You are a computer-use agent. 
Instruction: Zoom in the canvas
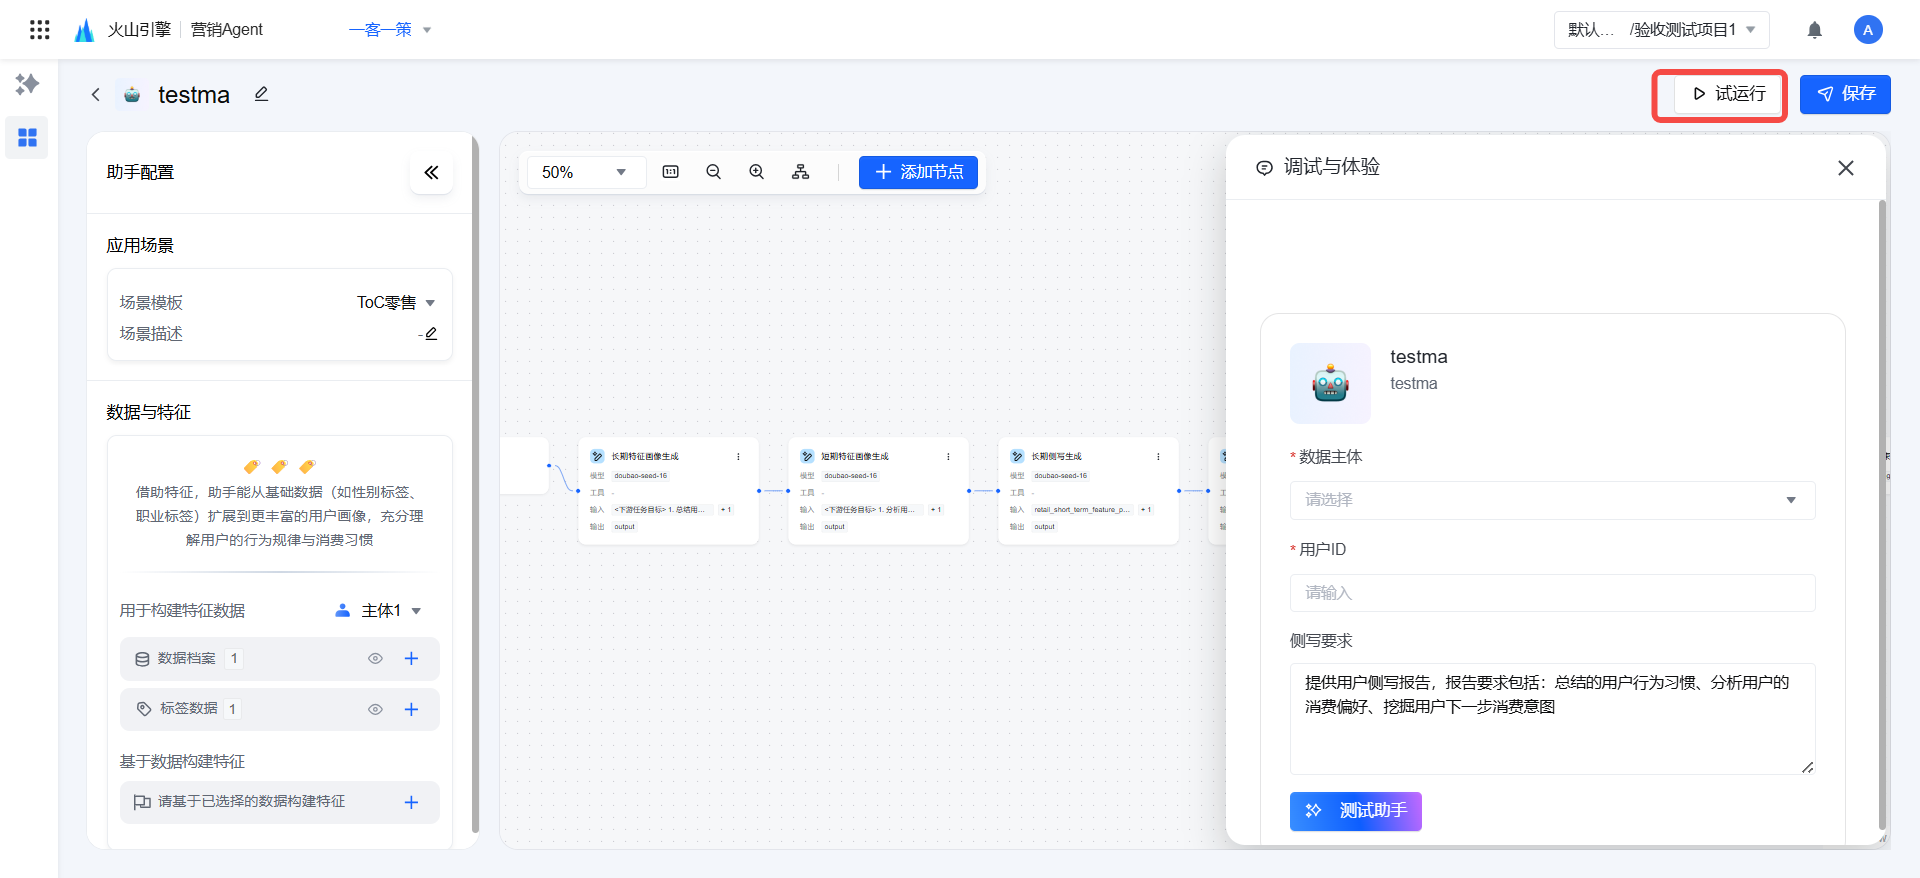tap(757, 172)
